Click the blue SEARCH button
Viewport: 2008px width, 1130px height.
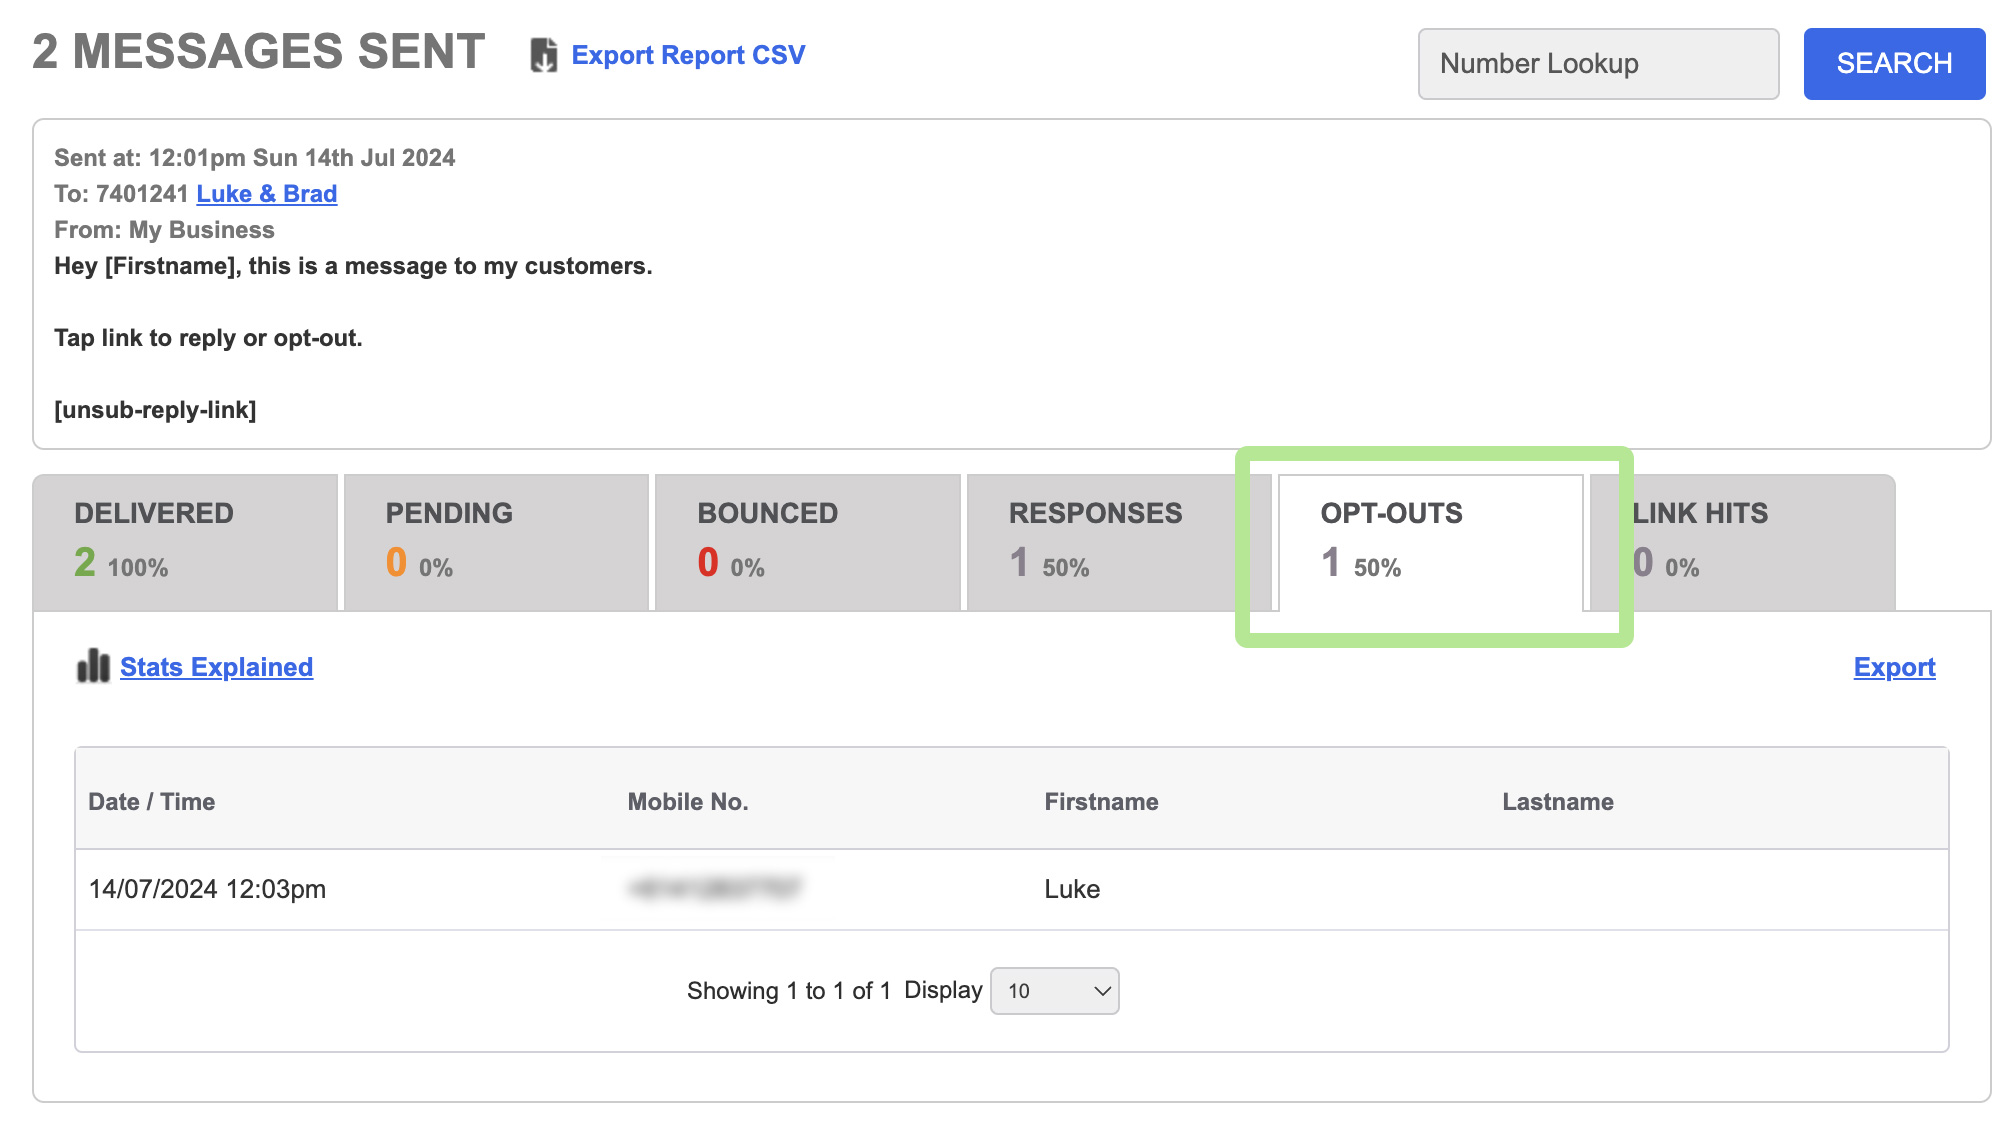[x=1894, y=64]
